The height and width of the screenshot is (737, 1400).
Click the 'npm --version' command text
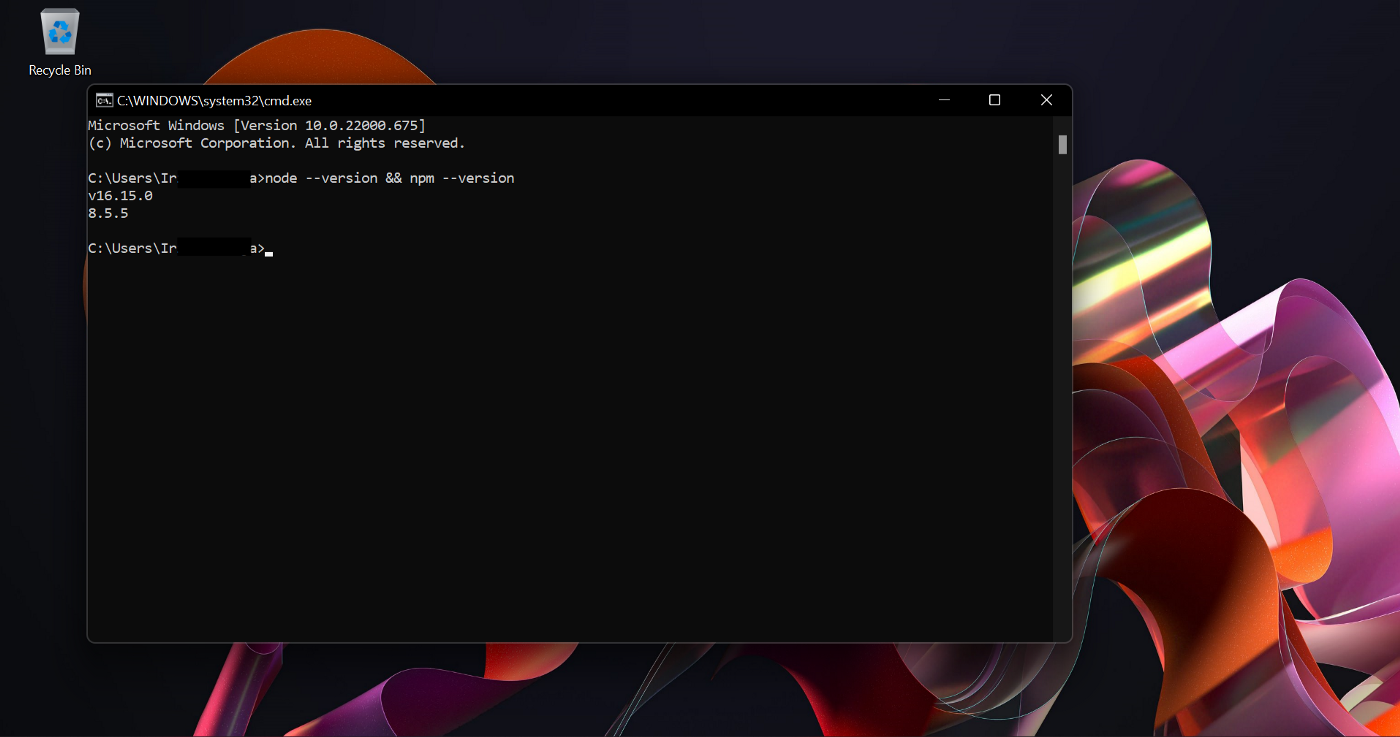coord(462,179)
